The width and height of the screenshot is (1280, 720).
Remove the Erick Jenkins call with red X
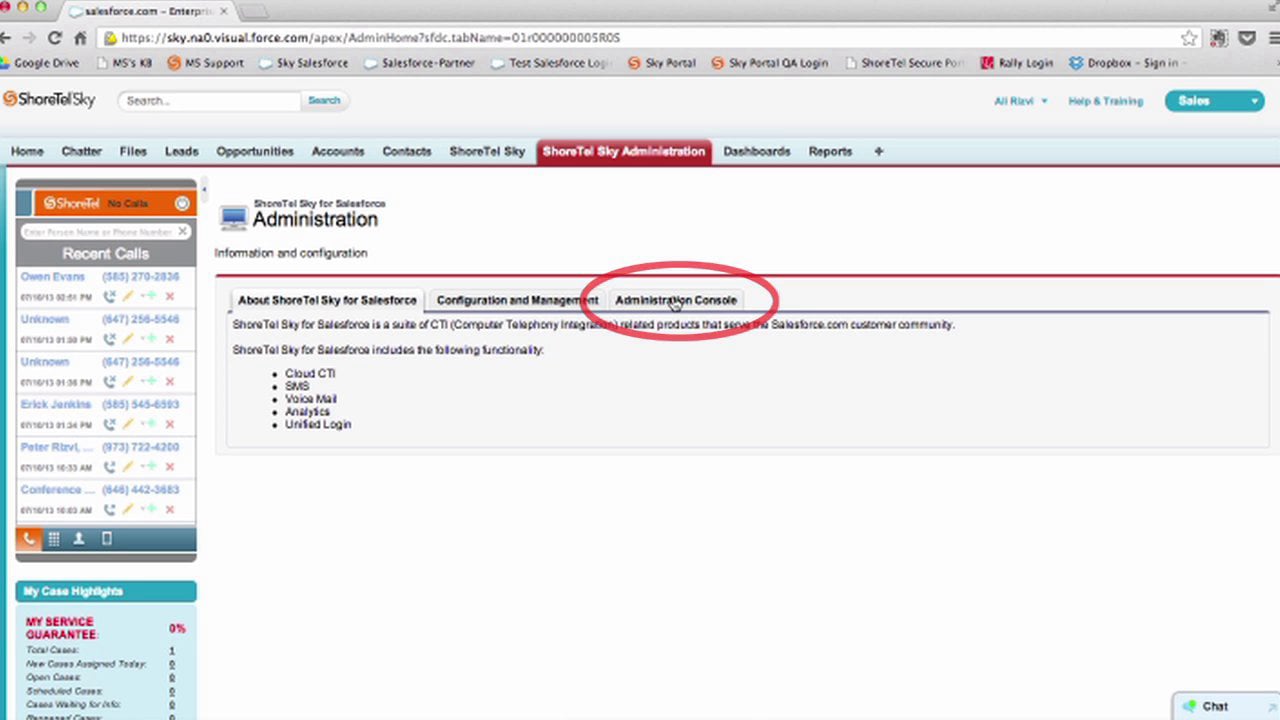[169, 424]
